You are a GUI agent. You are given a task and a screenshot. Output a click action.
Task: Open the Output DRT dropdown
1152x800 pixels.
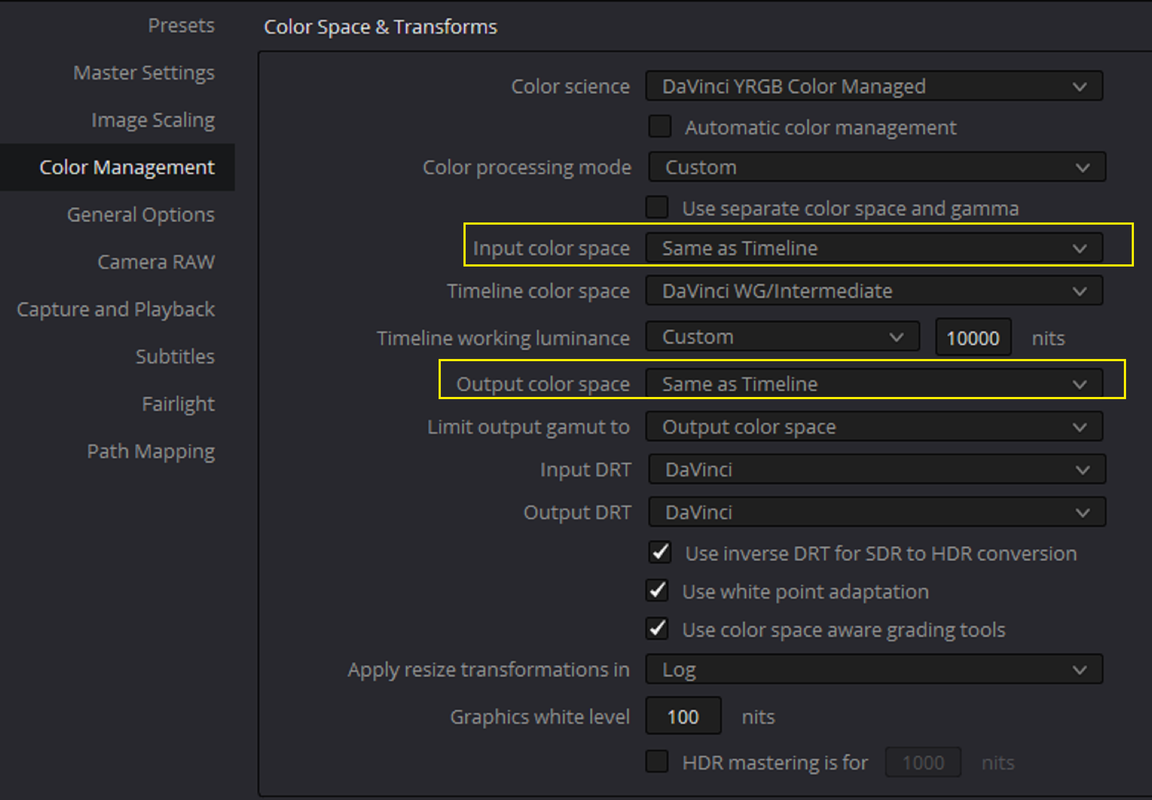coord(876,511)
